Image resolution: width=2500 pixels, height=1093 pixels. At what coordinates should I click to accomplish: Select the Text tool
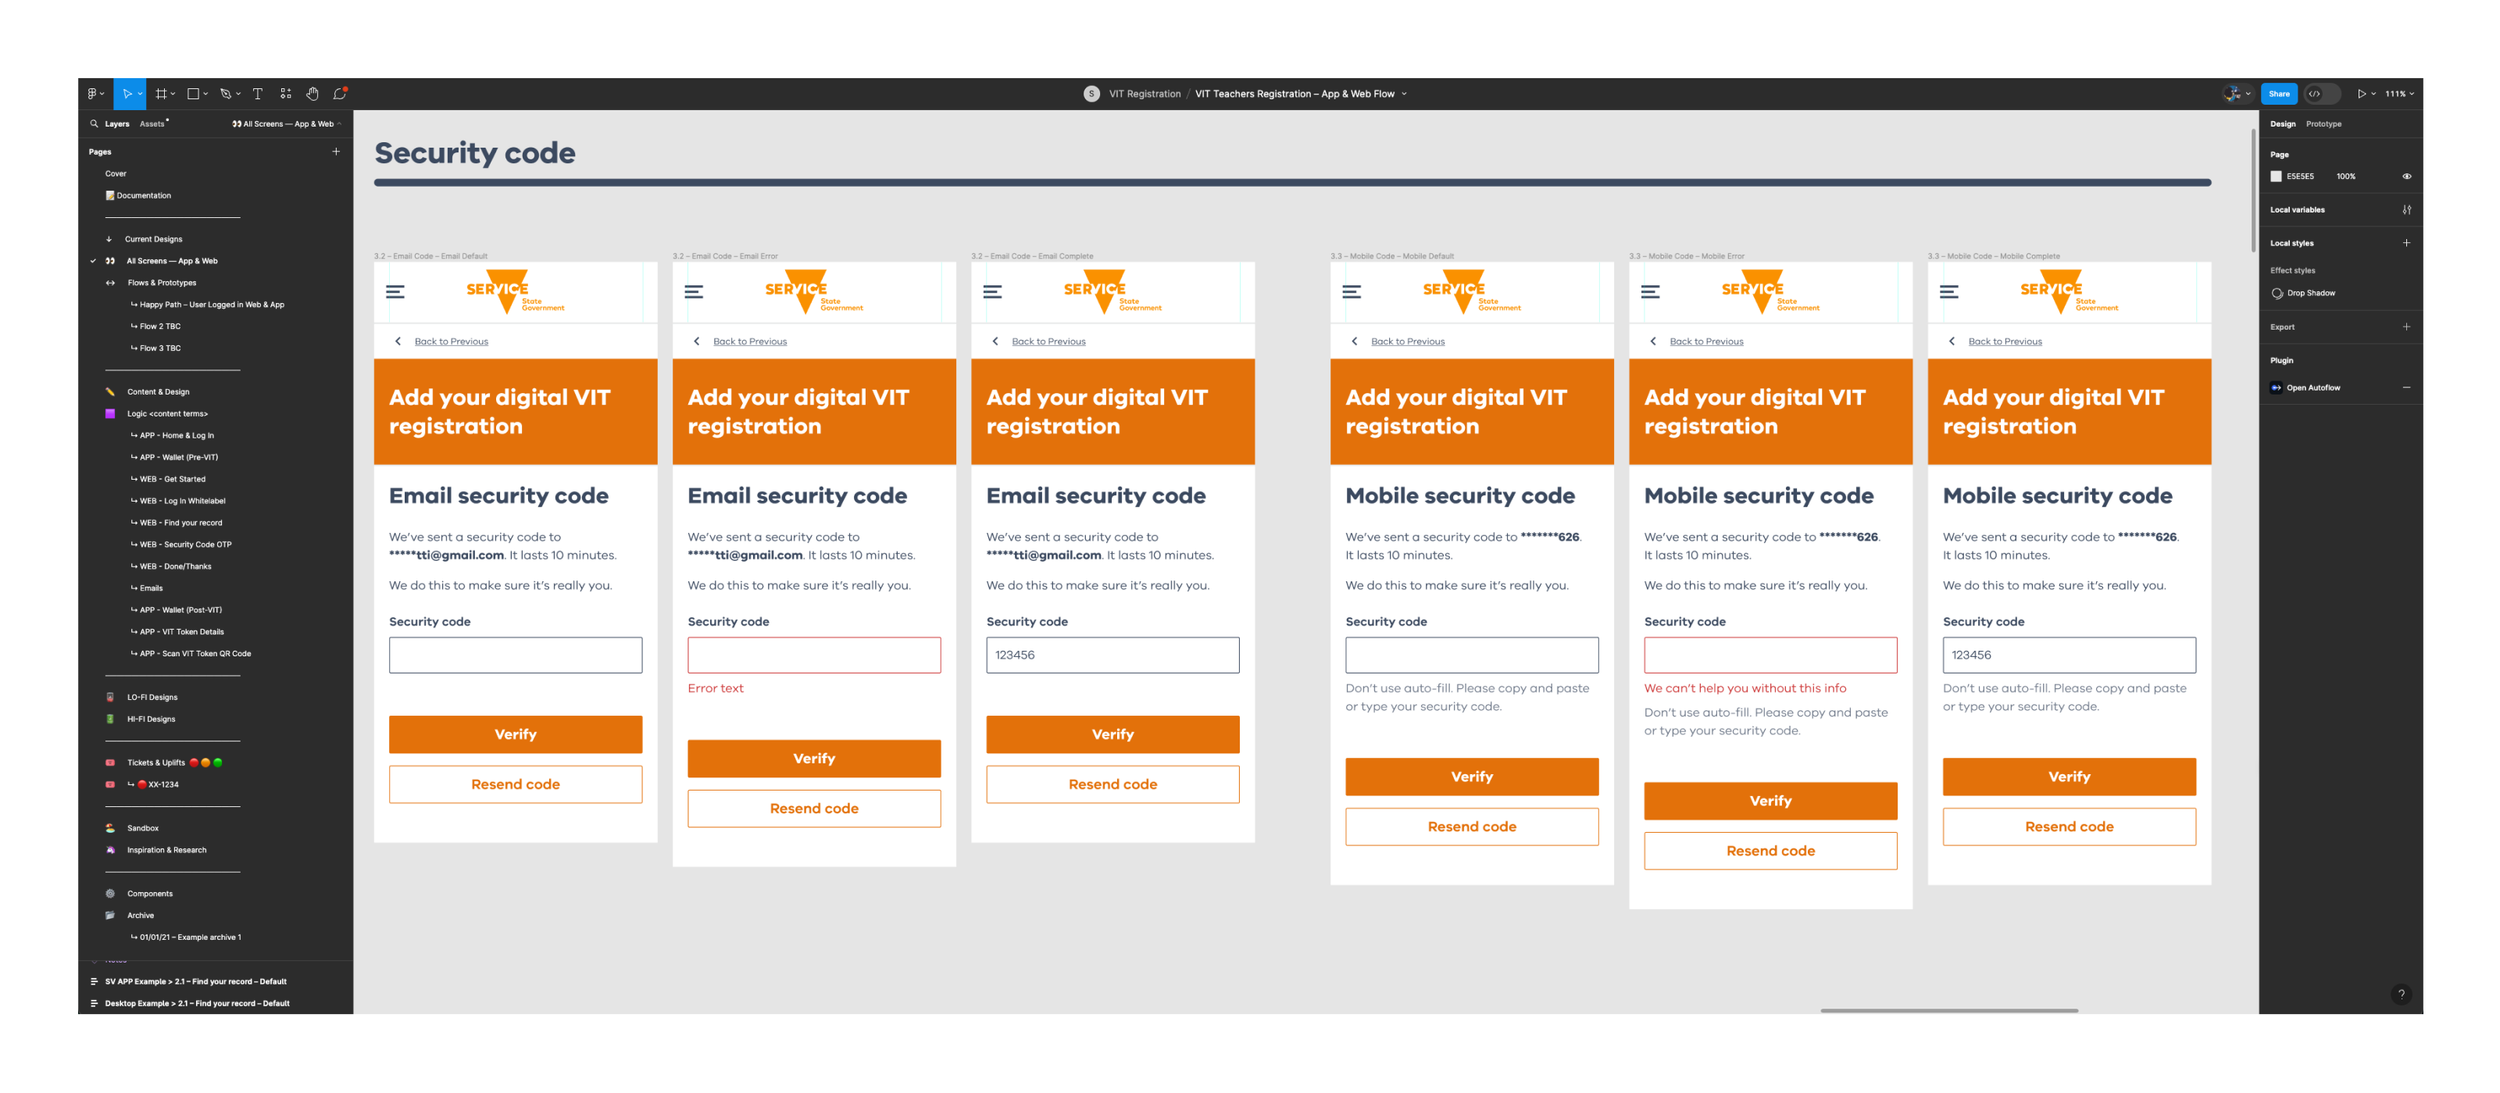(257, 94)
